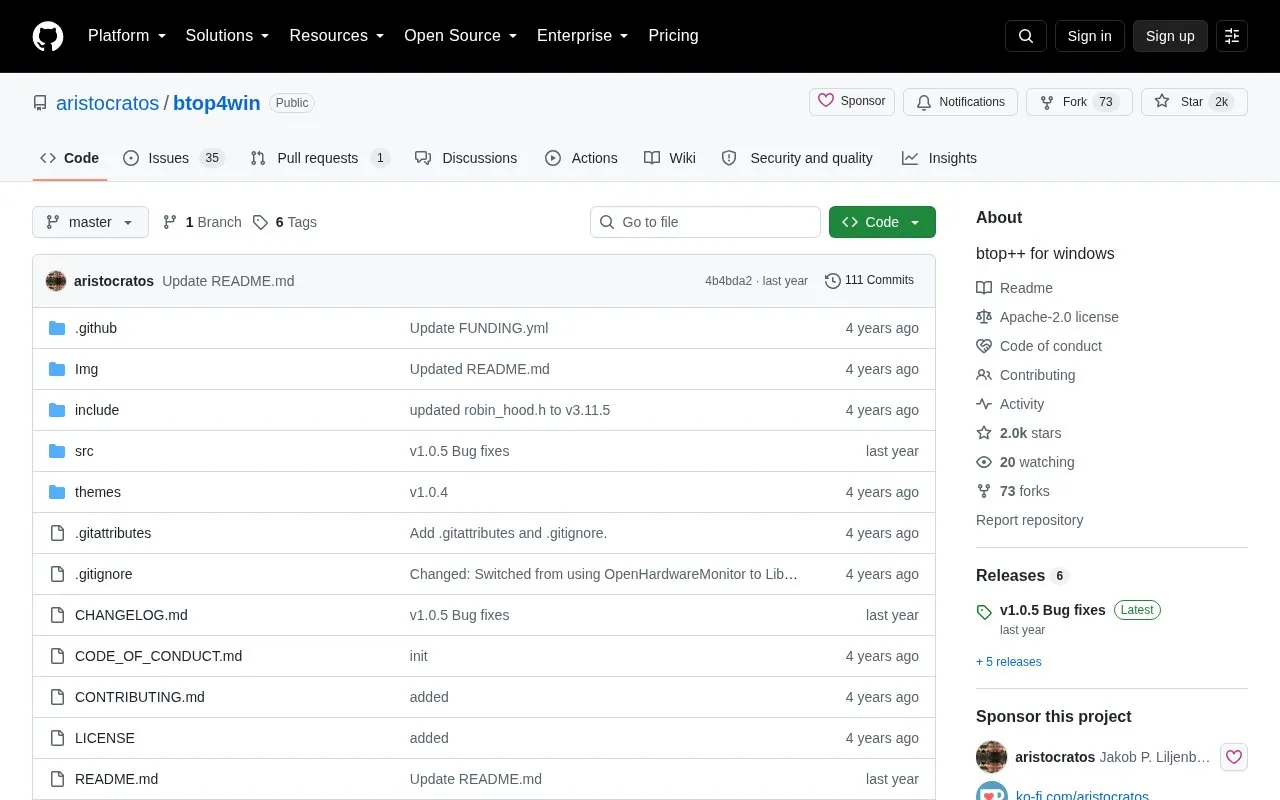The height and width of the screenshot is (800, 1280).
Task: Click the Sign up button
Action: point(1170,36)
